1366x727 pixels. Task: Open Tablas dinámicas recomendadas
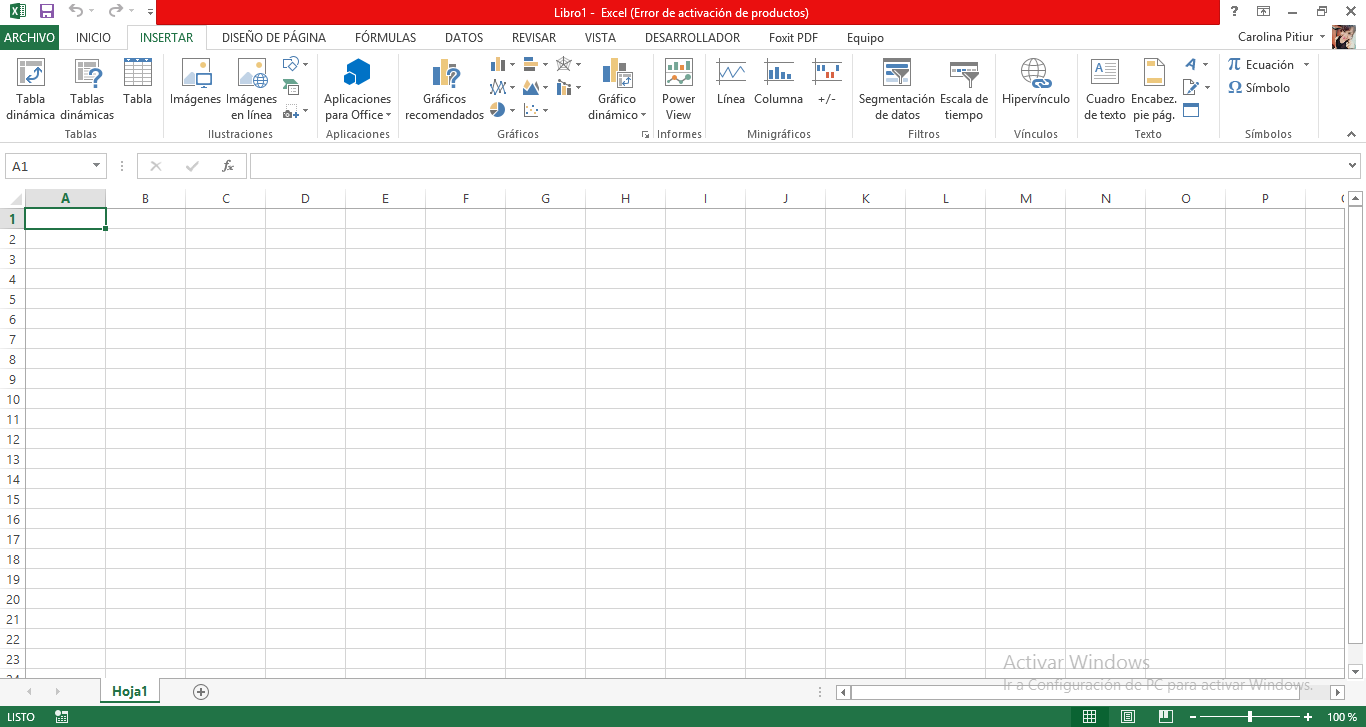87,89
